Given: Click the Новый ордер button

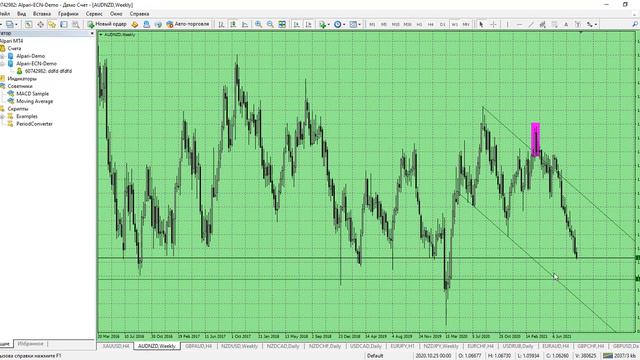Looking at the screenshot, I should pos(107,24).
